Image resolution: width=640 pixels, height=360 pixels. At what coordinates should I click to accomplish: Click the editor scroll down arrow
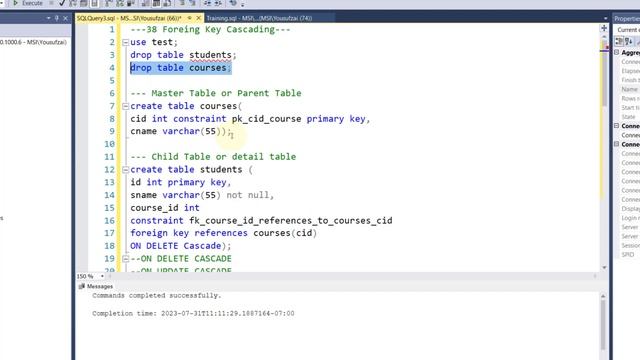pos(604,267)
